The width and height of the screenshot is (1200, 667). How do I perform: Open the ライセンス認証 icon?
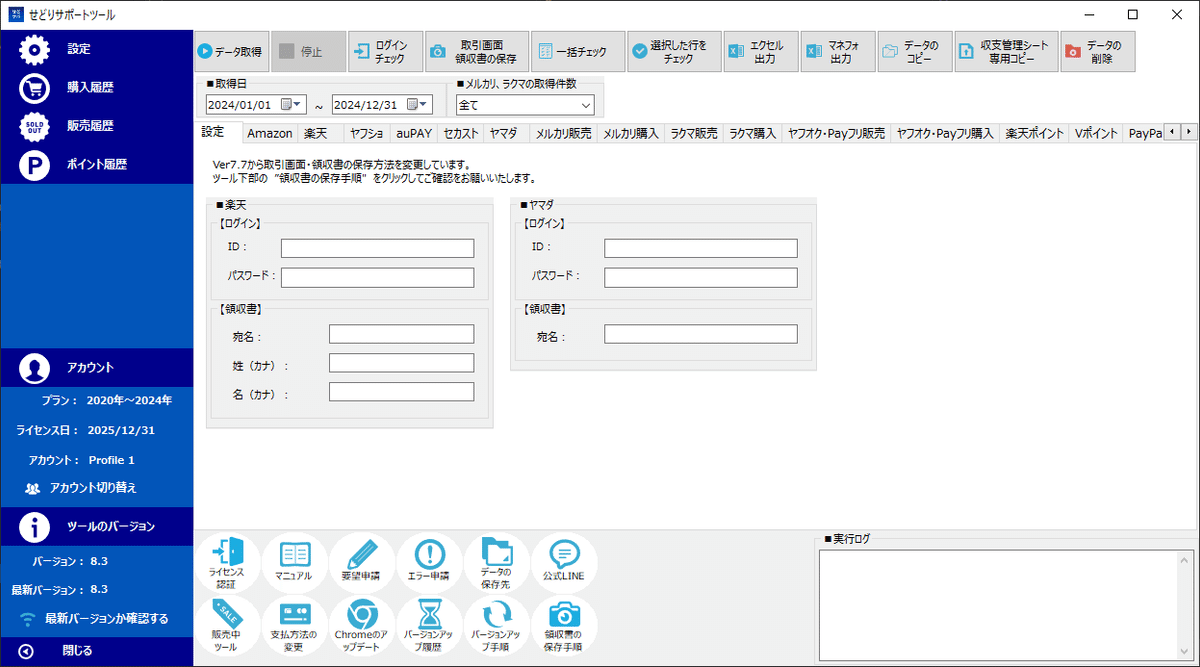(x=227, y=563)
